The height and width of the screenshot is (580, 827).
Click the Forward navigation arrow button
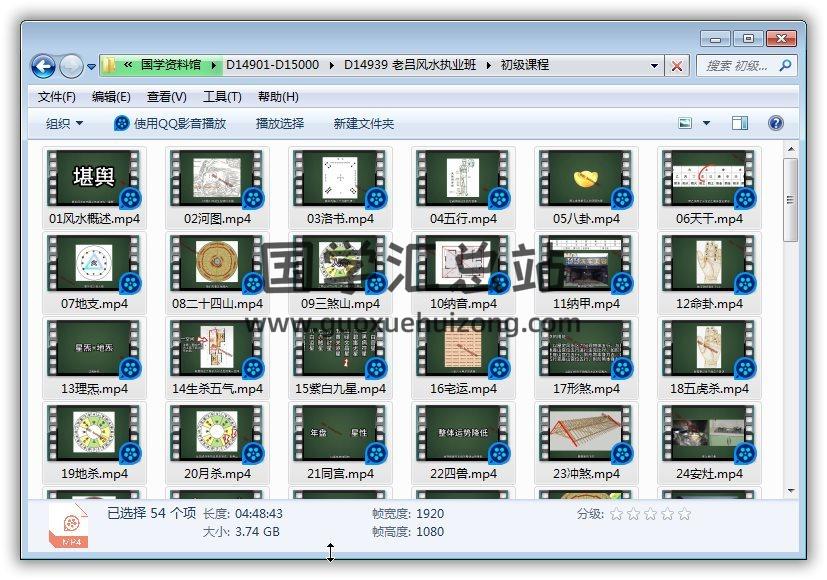71,67
